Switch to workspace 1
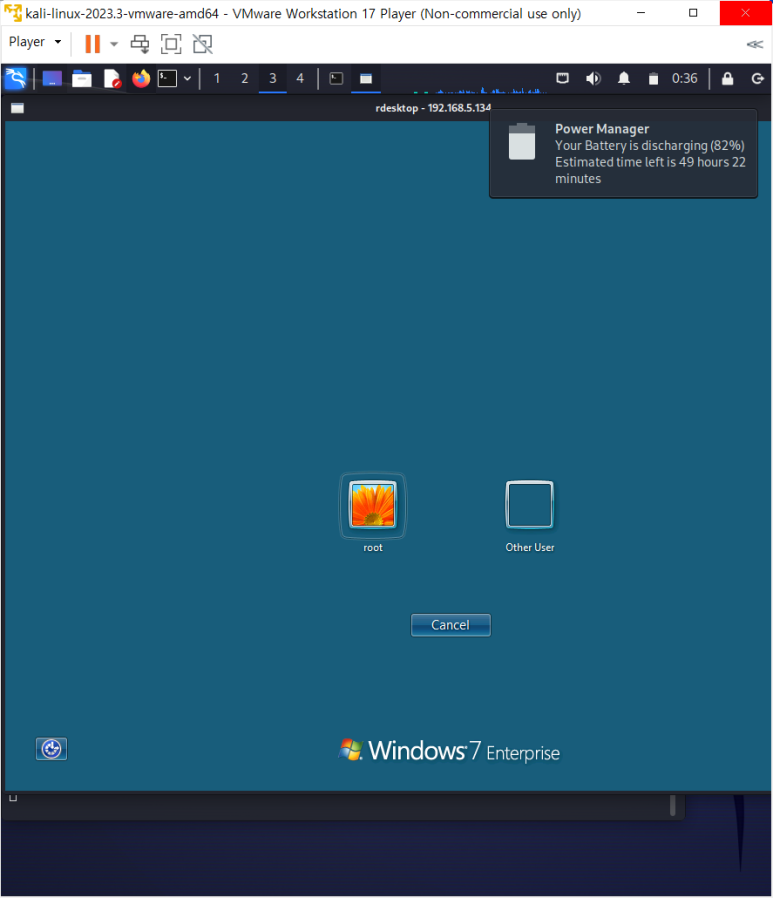 coord(217,78)
